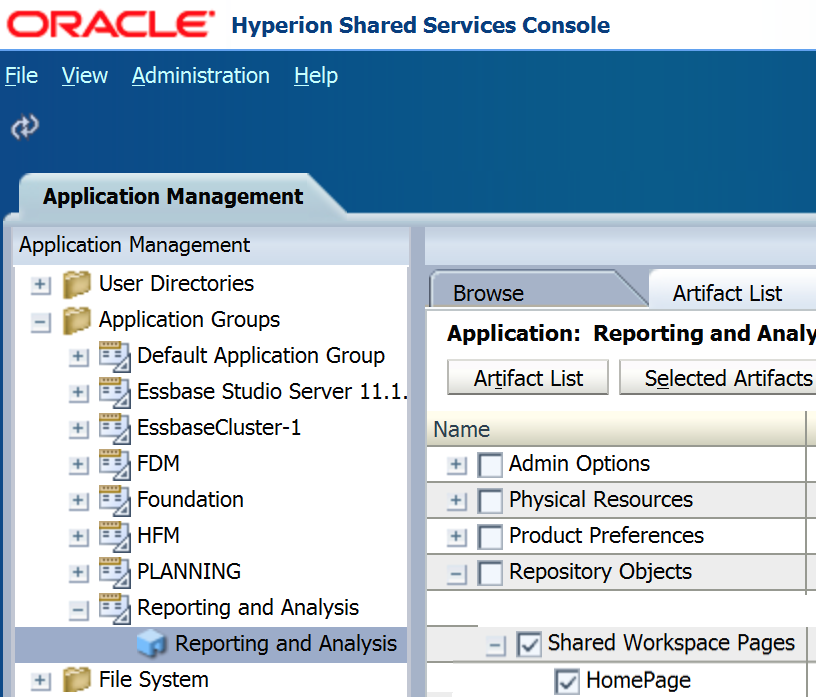Click the Application Groups folder icon
The width and height of the screenshot is (816, 697).
pyautogui.click(x=77, y=320)
